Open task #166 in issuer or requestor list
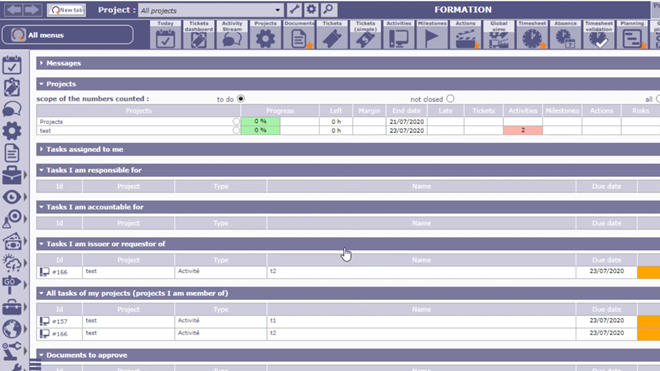The image size is (660, 371). 60,272
